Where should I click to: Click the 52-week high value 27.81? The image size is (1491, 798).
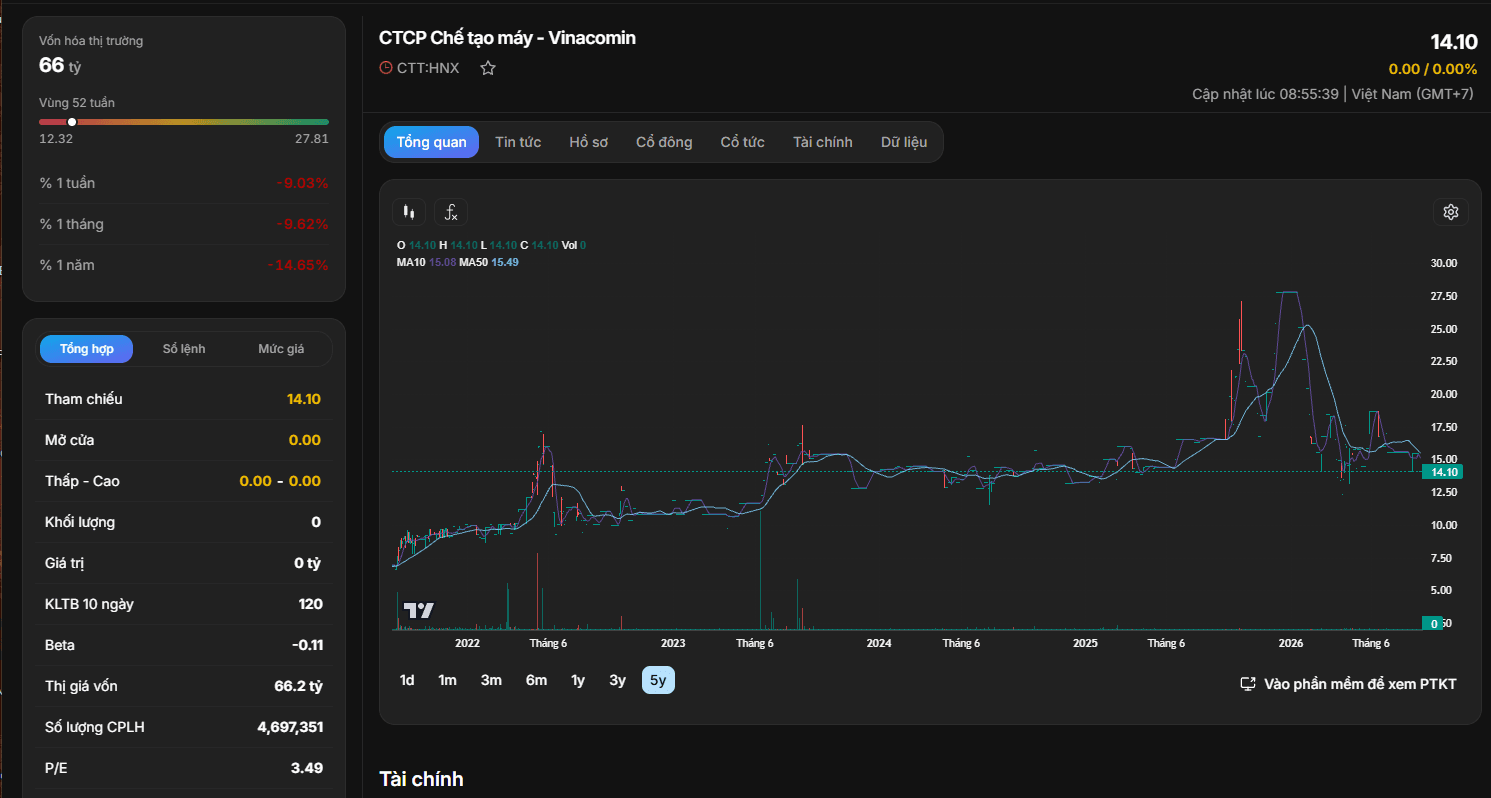(x=312, y=139)
